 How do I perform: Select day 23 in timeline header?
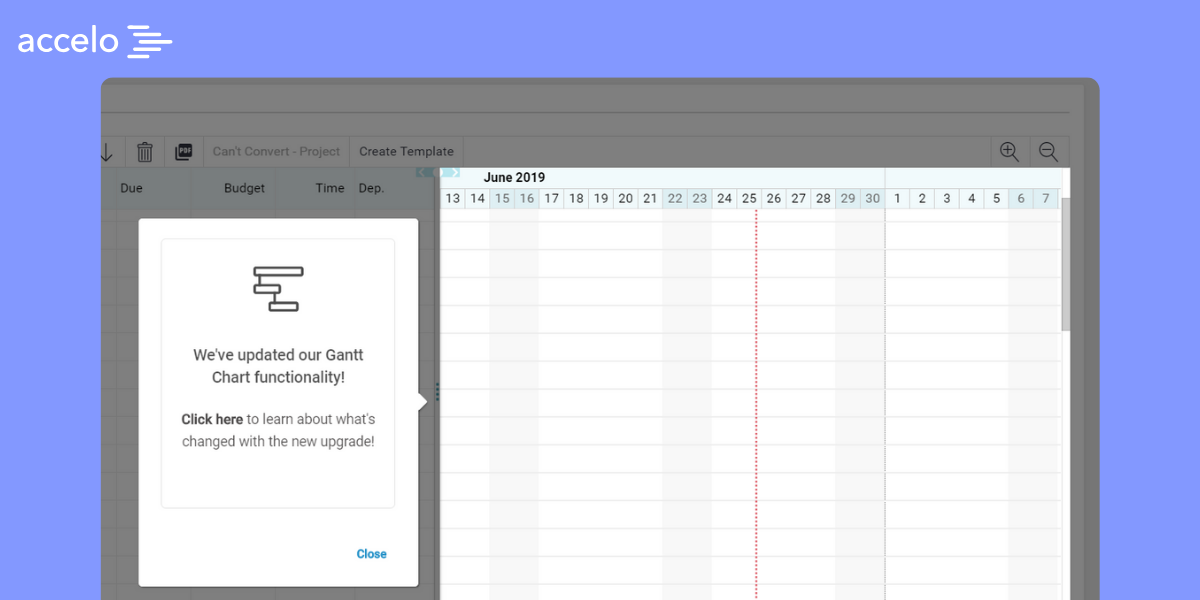700,198
